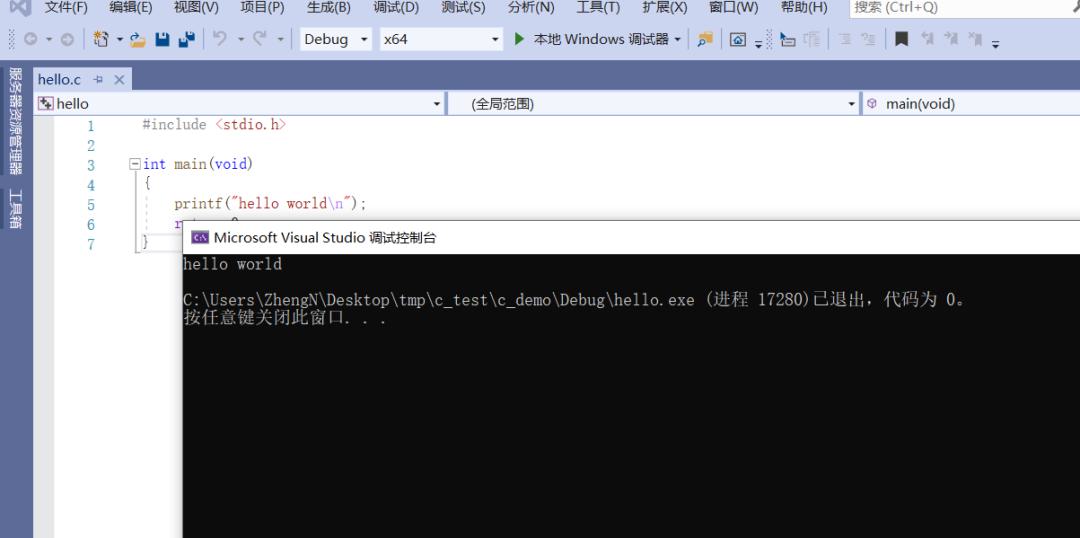Open the Redo history dropdown arrow

tap(280, 39)
